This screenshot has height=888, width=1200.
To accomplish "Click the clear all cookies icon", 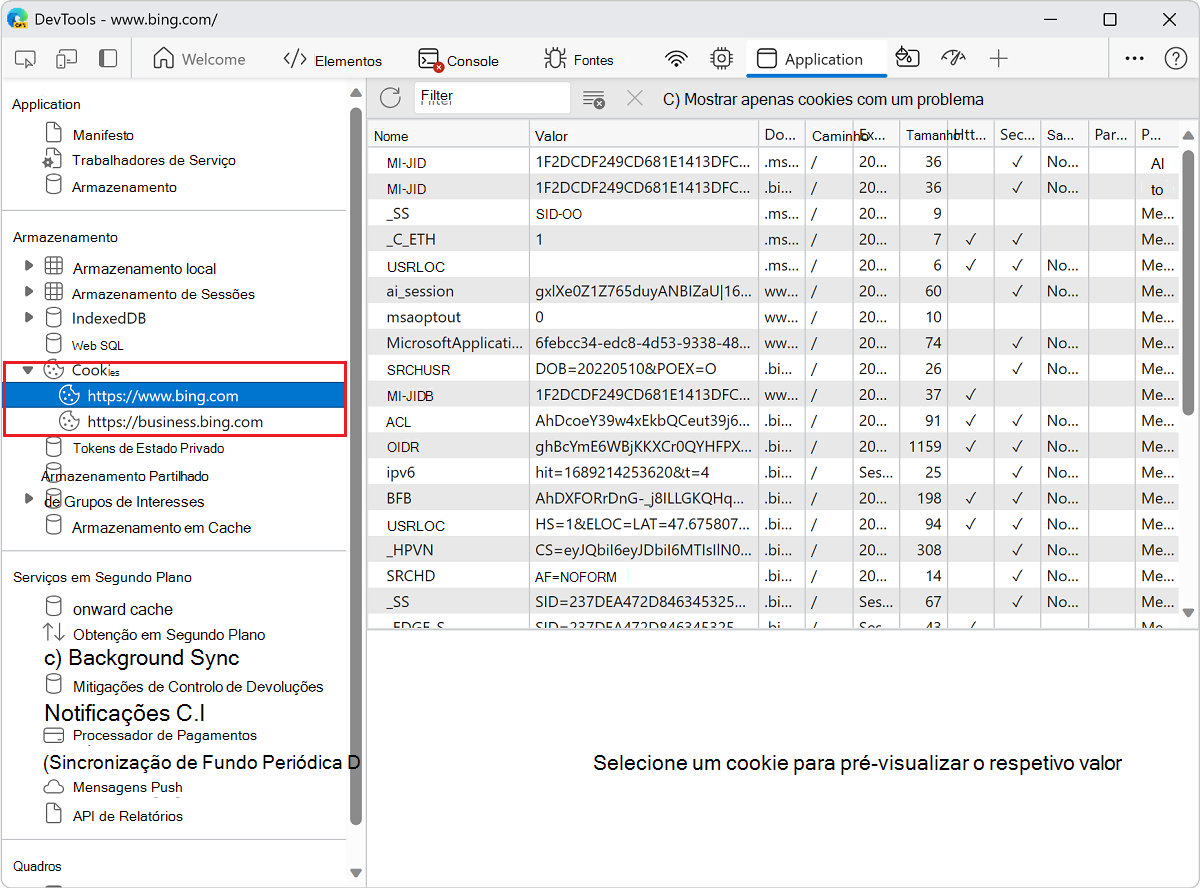I will (x=594, y=99).
